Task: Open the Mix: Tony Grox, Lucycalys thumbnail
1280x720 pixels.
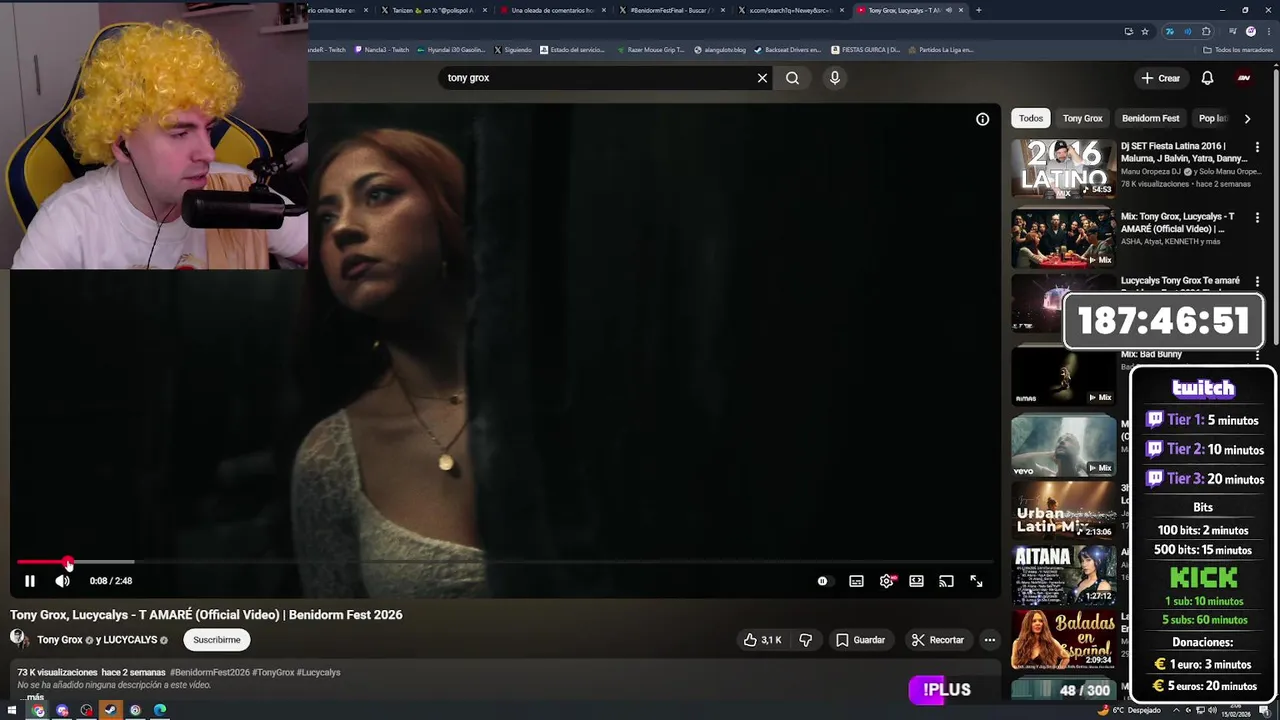Action: 1063,238
